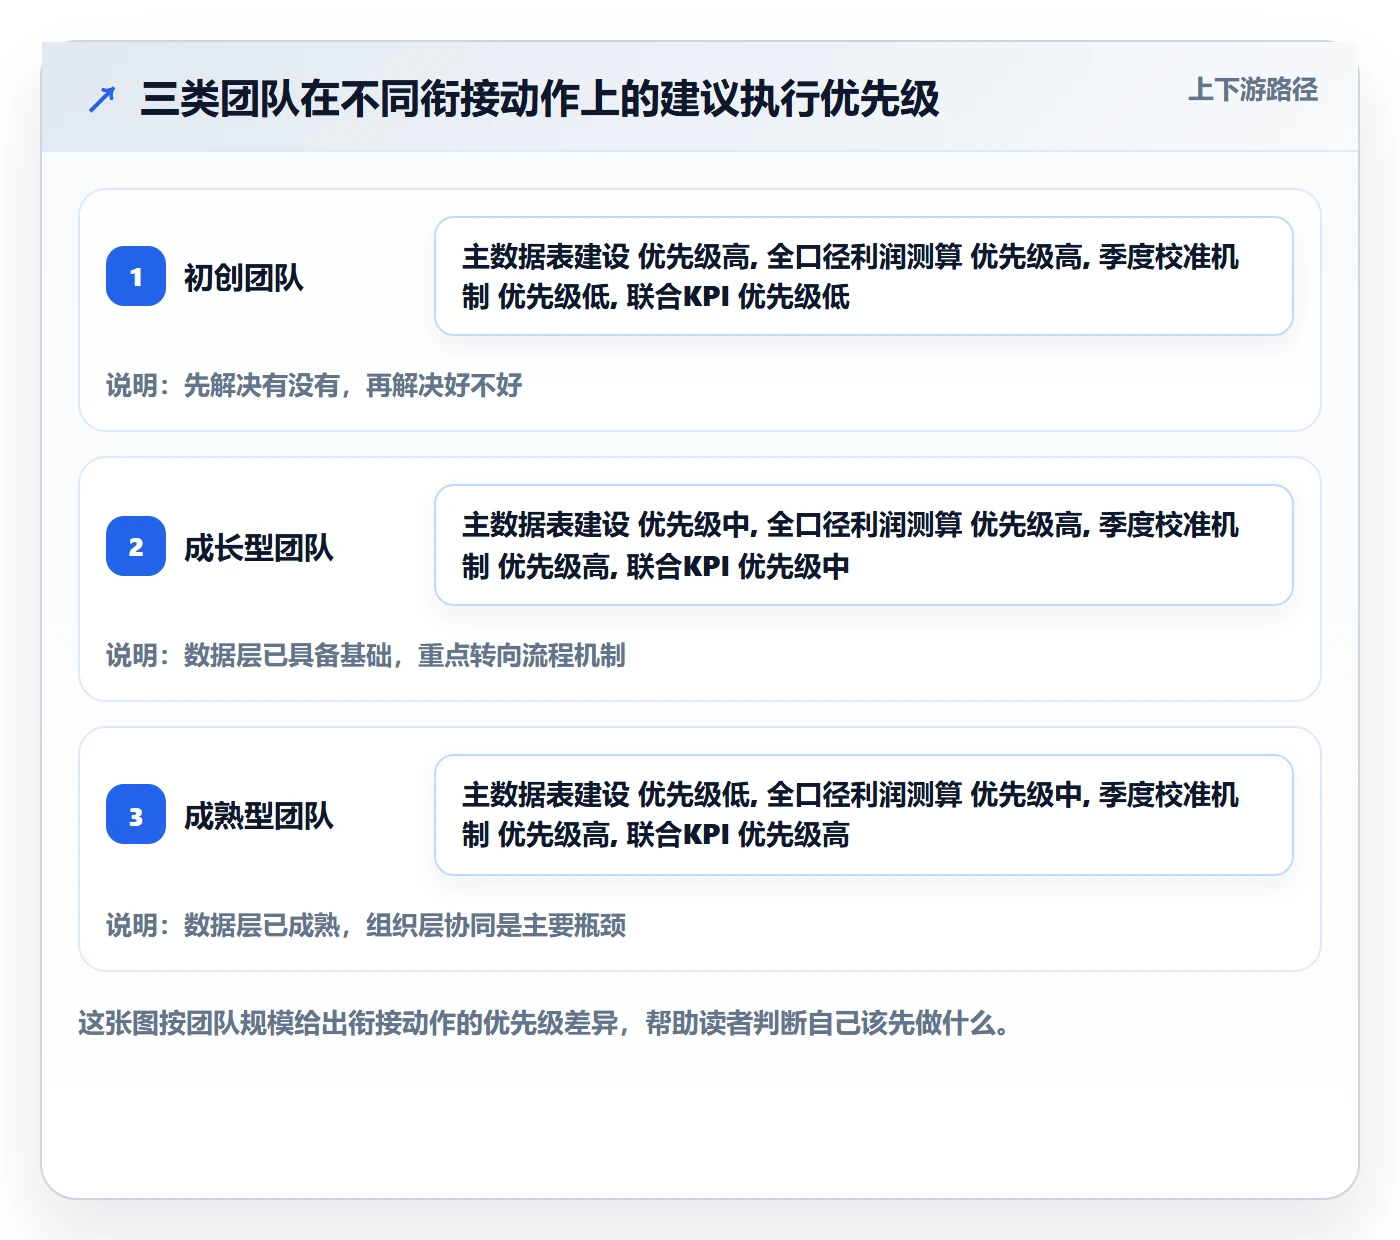Image resolution: width=1400 pixels, height=1240 pixels.
Task: Select the 上下游路径 tag in the header
Action: tap(1253, 90)
